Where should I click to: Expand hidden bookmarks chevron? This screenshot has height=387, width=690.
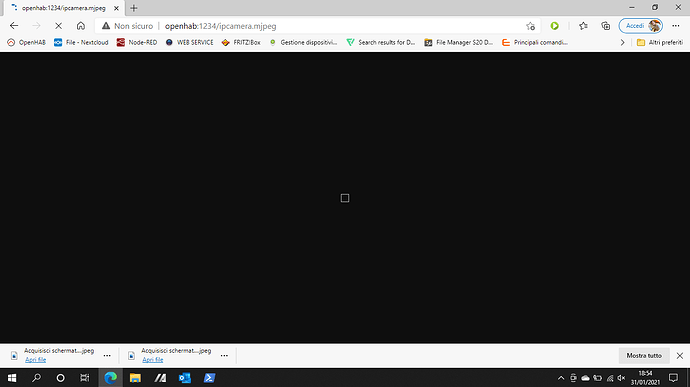point(622,42)
